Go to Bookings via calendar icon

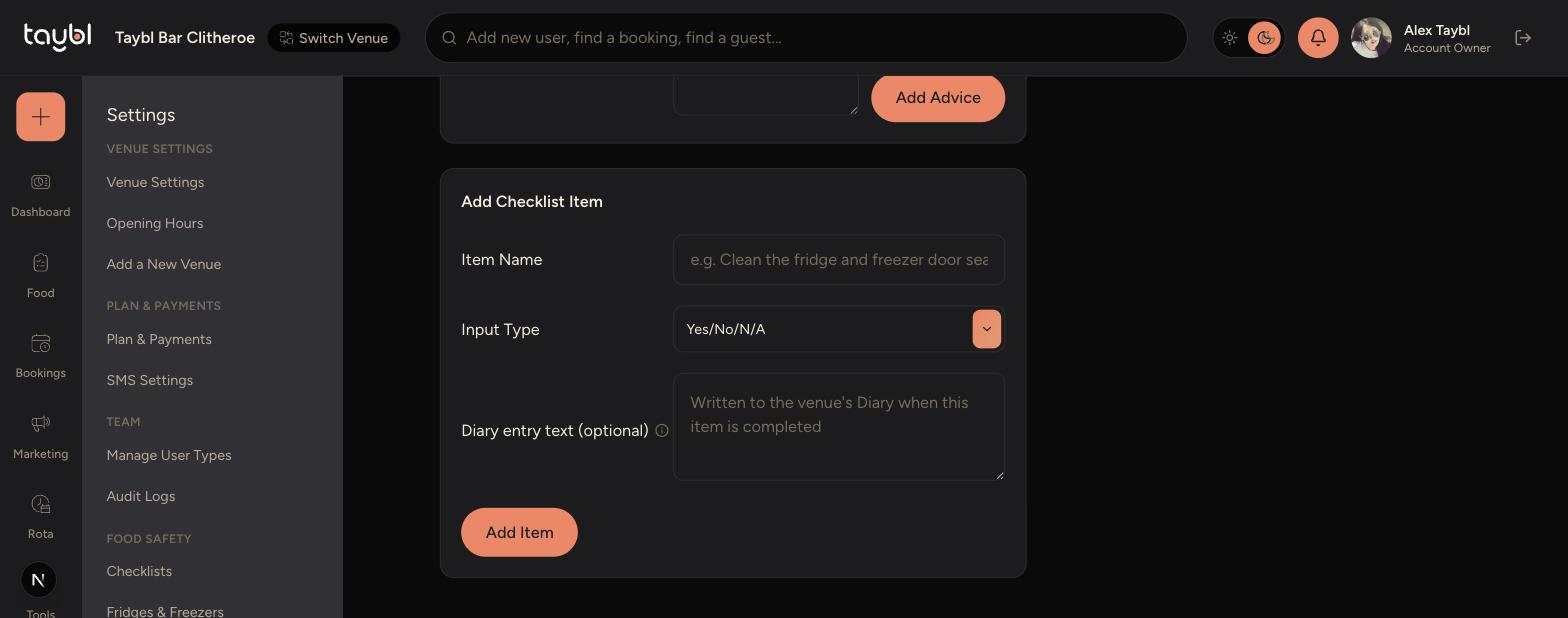click(40, 343)
